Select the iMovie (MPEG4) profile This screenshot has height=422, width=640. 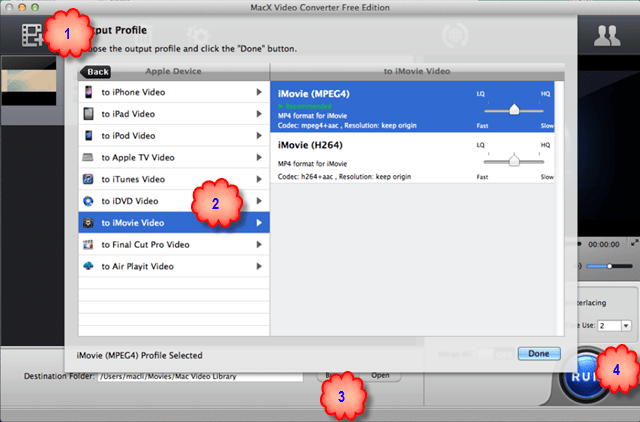412,107
